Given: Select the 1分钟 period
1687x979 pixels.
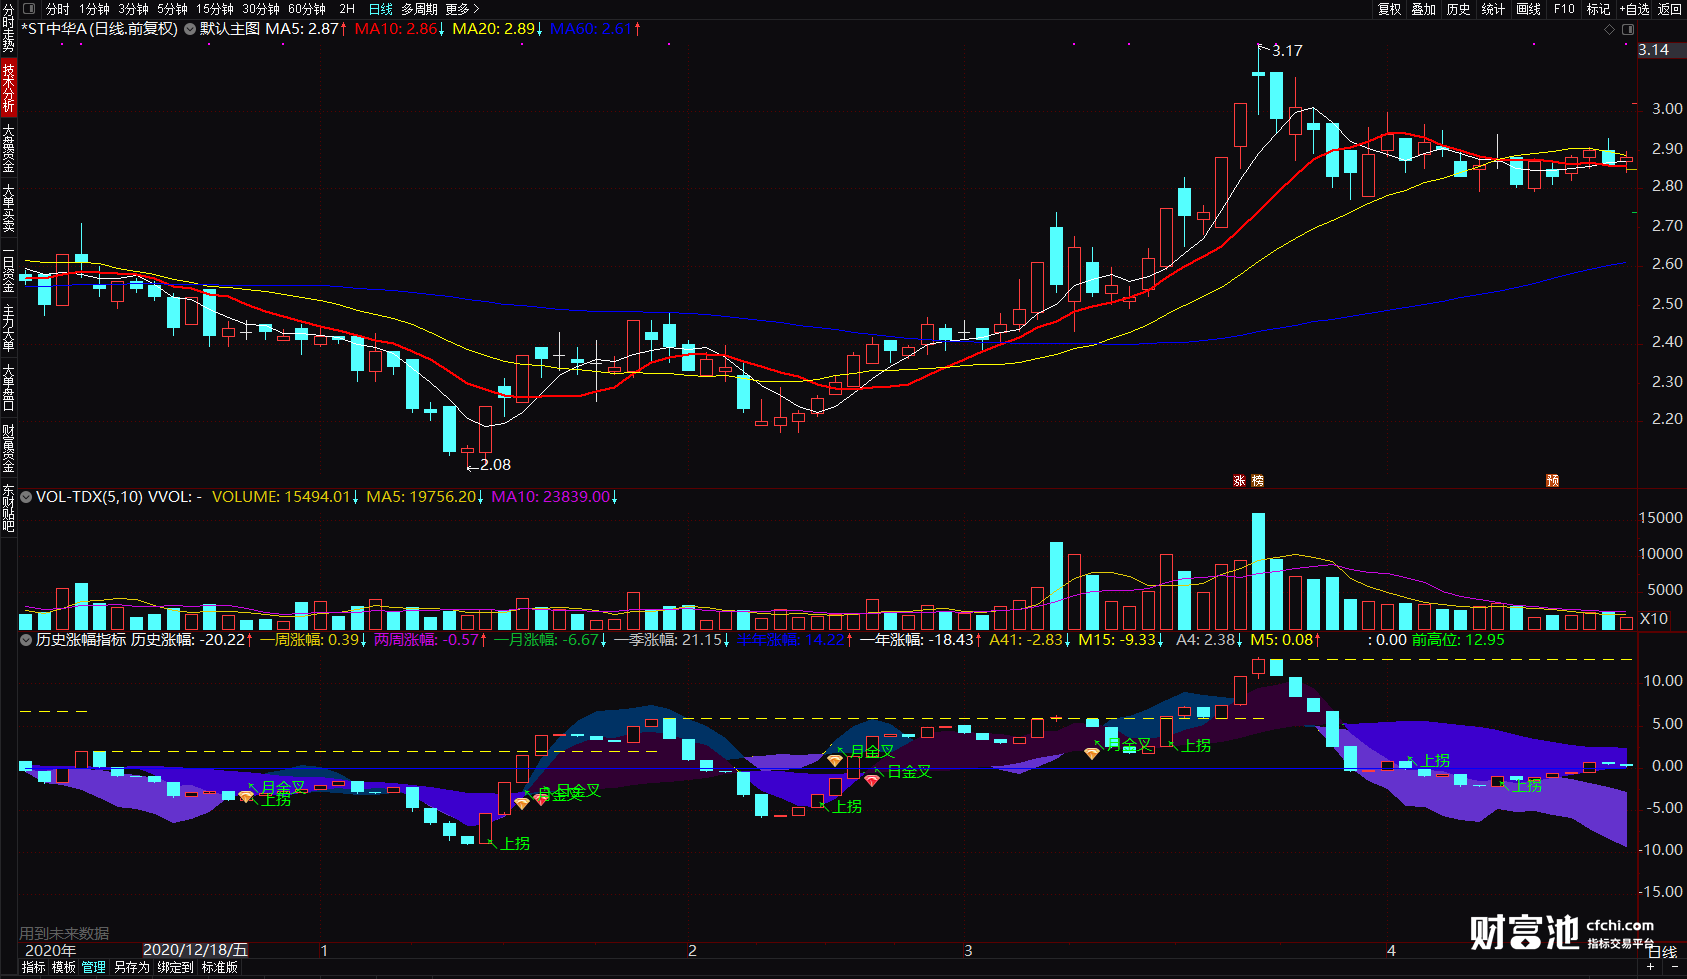Looking at the screenshot, I should [94, 9].
